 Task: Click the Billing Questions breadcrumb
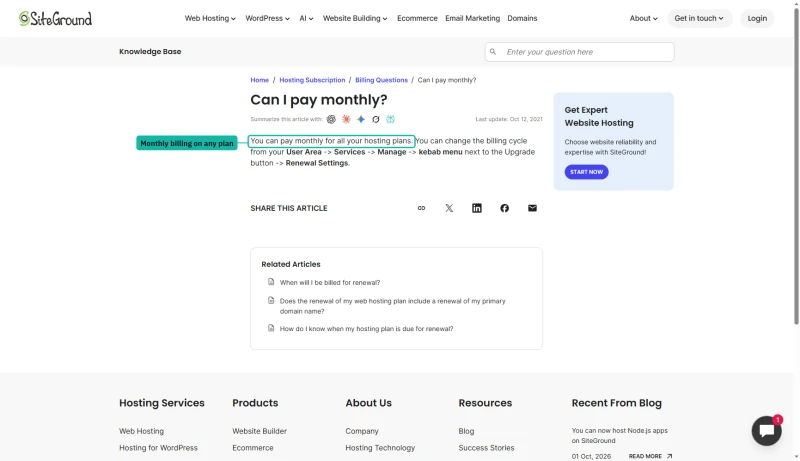381,80
